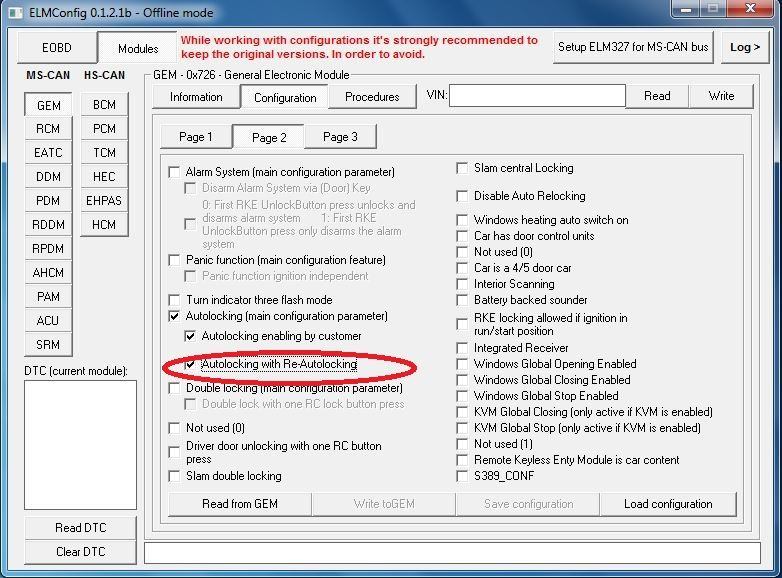Check Disable Auto Relocking

[462, 196]
